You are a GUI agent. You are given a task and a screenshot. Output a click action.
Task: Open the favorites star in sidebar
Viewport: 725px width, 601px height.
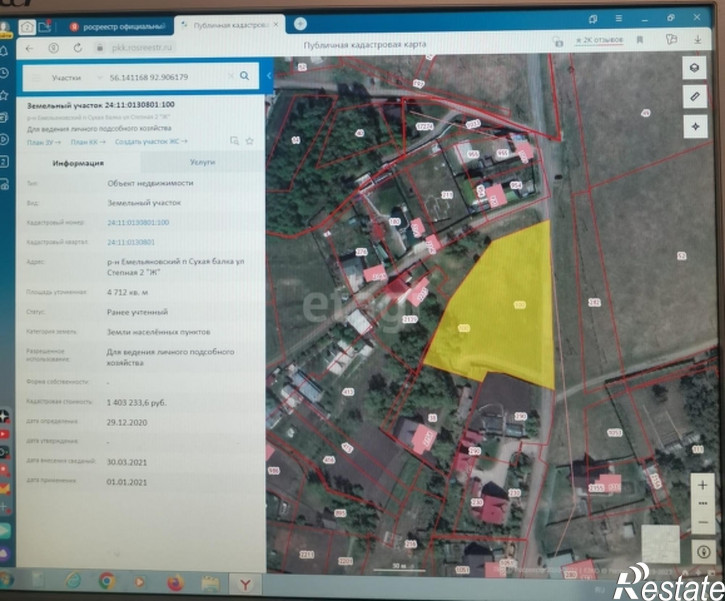point(4,95)
